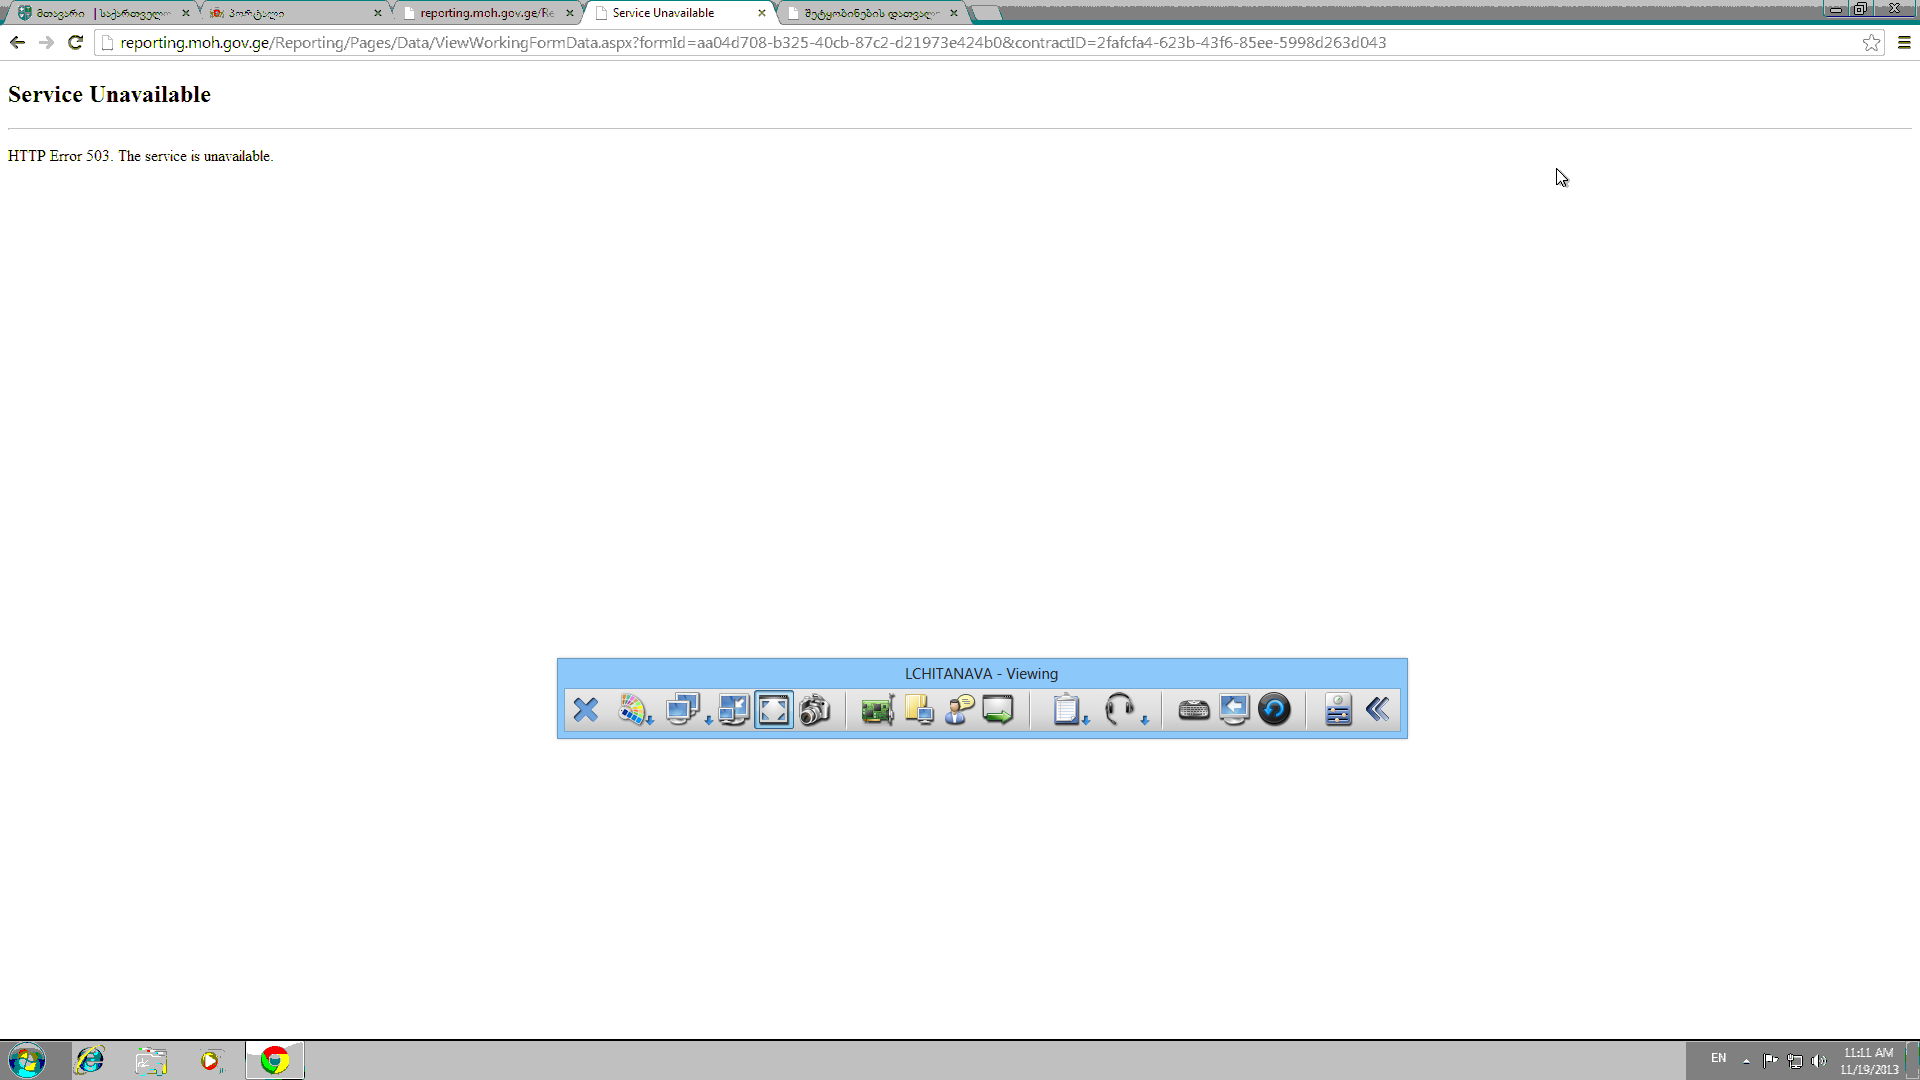Close the remote viewing session with X icon

(x=586, y=710)
